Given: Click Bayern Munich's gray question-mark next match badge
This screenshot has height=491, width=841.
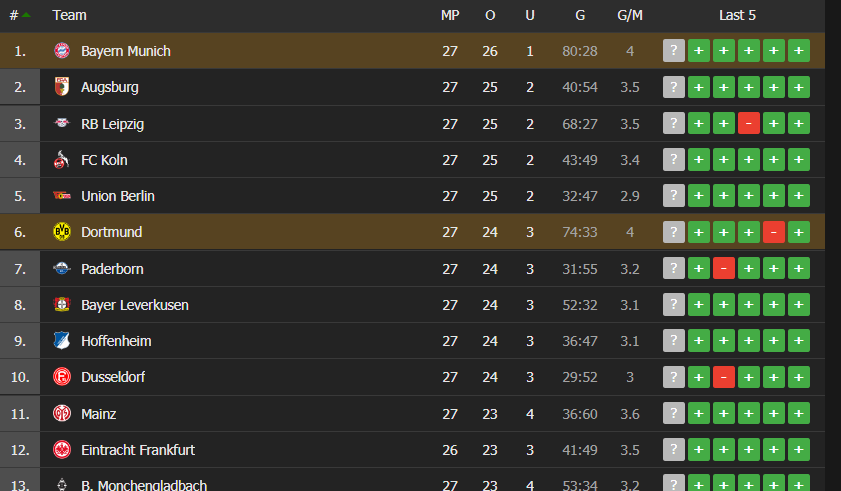Looking at the screenshot, I should (674, 51).
